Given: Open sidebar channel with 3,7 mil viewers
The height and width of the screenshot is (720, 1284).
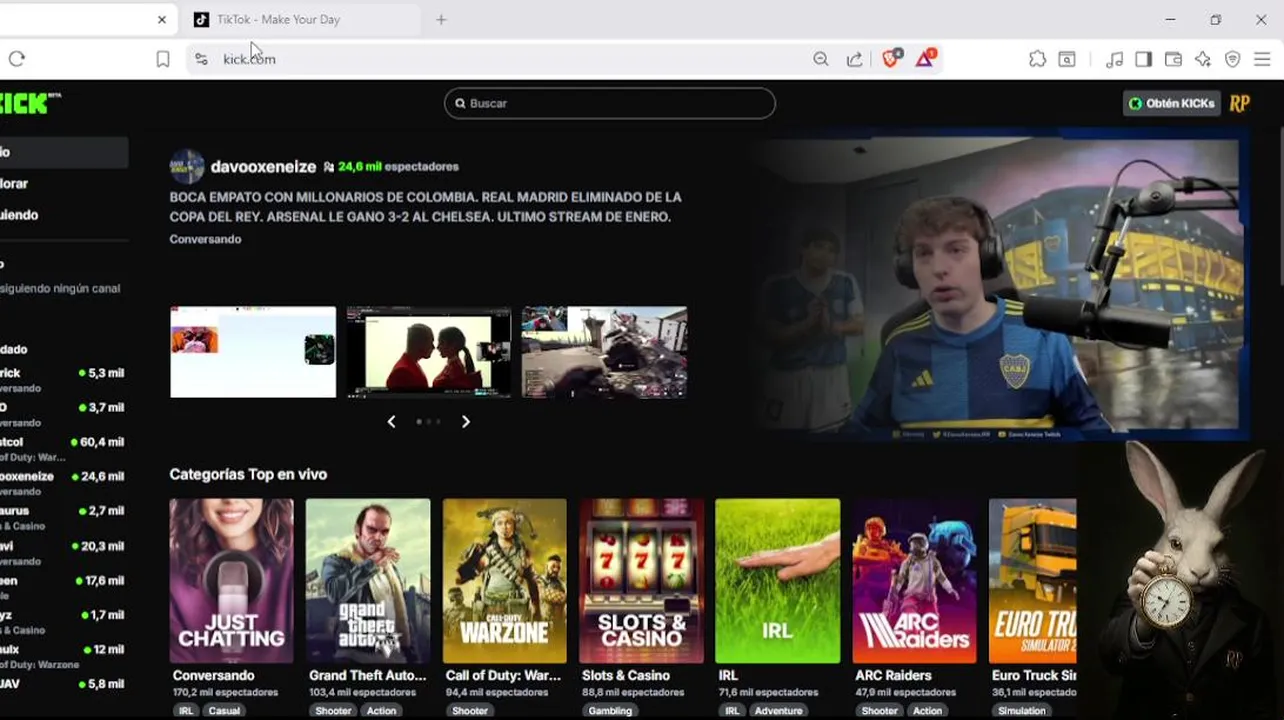Looking at the screenshot, I should [x=64, y=414].
